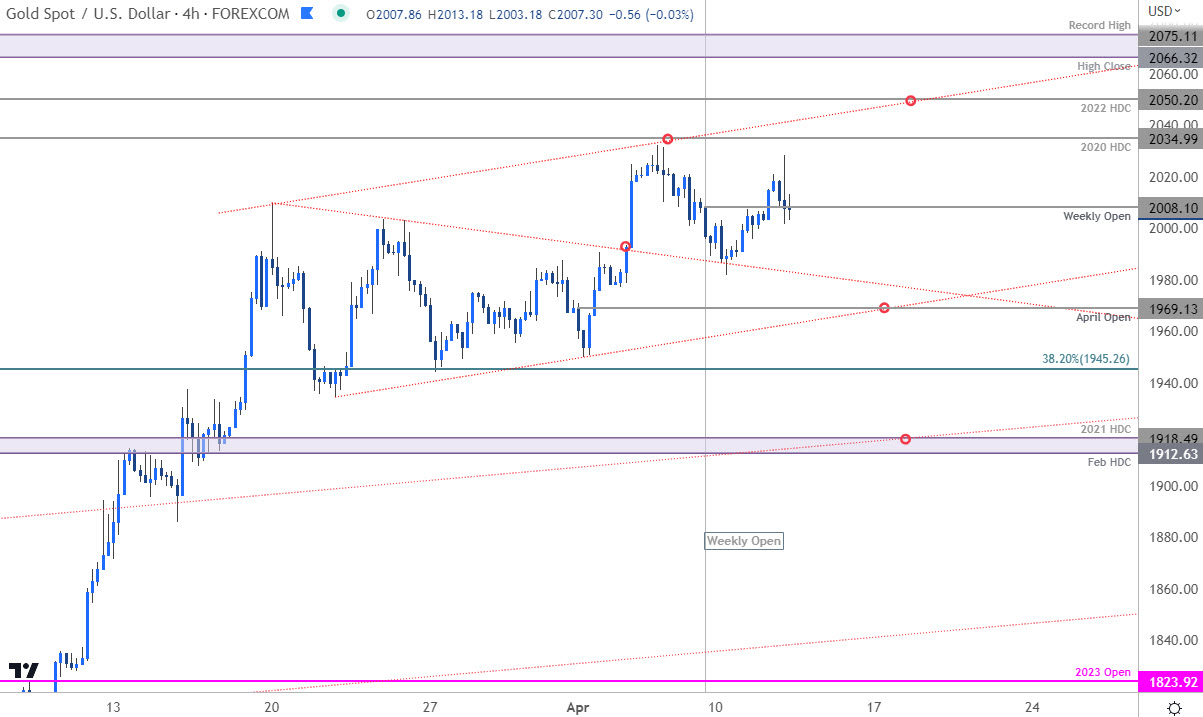The width and height of the screenshot is (1203, 717).
Task: Select the red circle marker at 2034.99
Action: click(667, 138)
